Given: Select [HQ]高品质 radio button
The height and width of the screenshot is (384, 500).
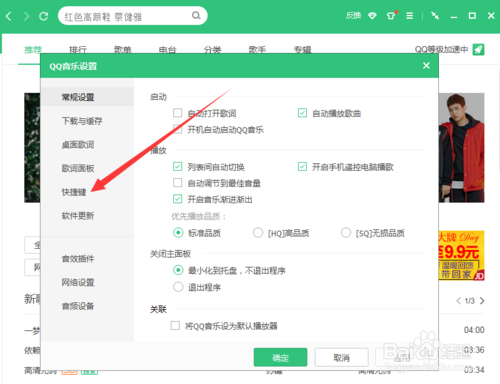Looking at the screenshot, I should tap(258, 232).
